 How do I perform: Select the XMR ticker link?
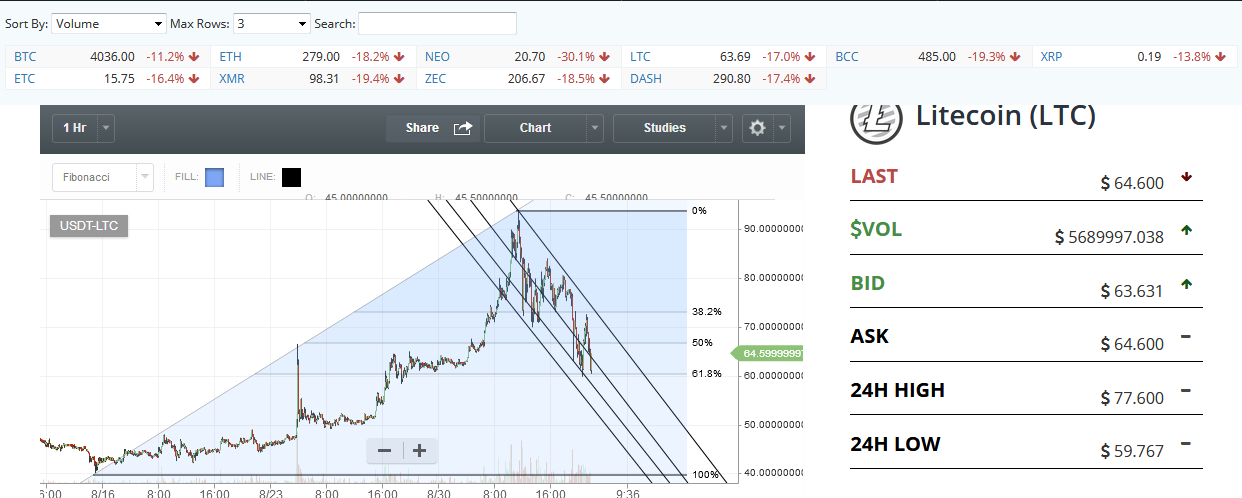(x=231, y=78)
